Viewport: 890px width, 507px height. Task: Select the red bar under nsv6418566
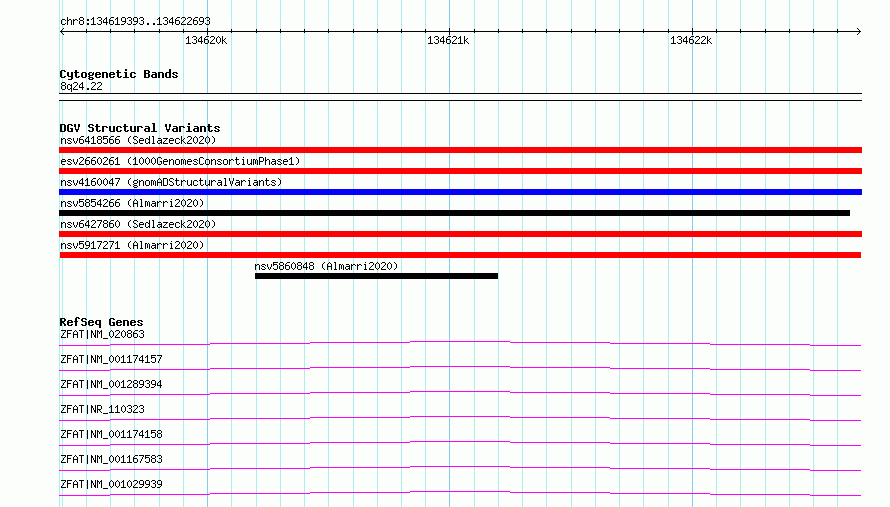coord(460,150)
